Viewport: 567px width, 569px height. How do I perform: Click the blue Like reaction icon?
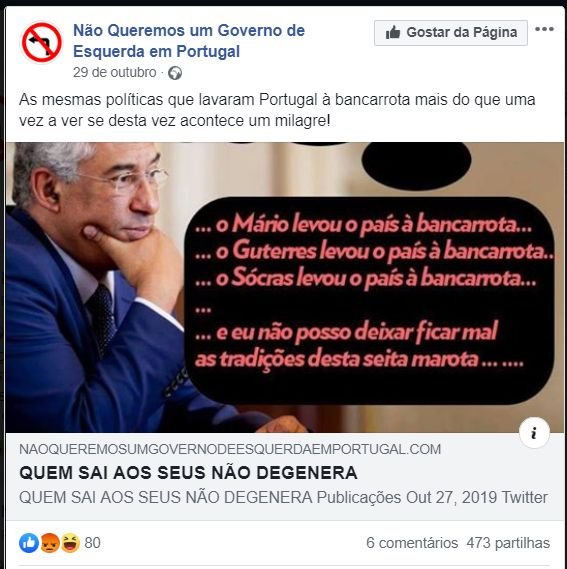coord(29,543)
